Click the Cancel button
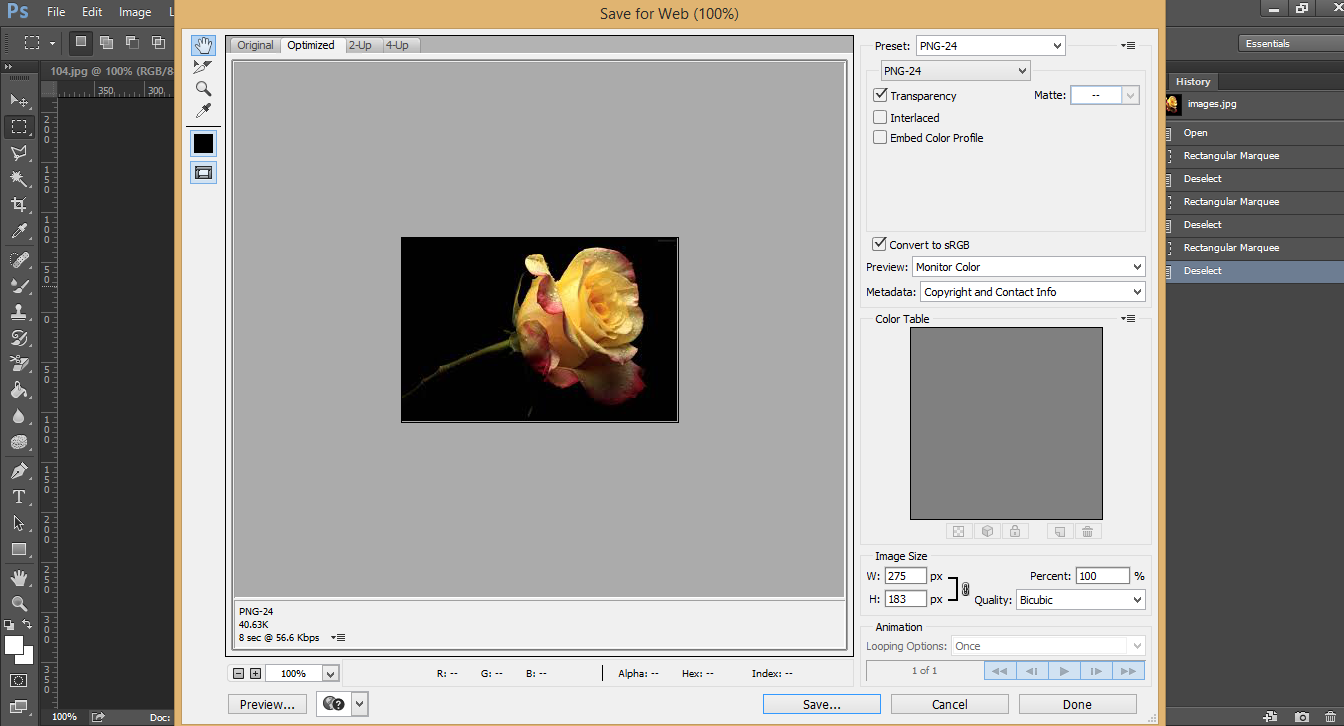This screenshot has height=726, width=1344. tap(949, 704)
